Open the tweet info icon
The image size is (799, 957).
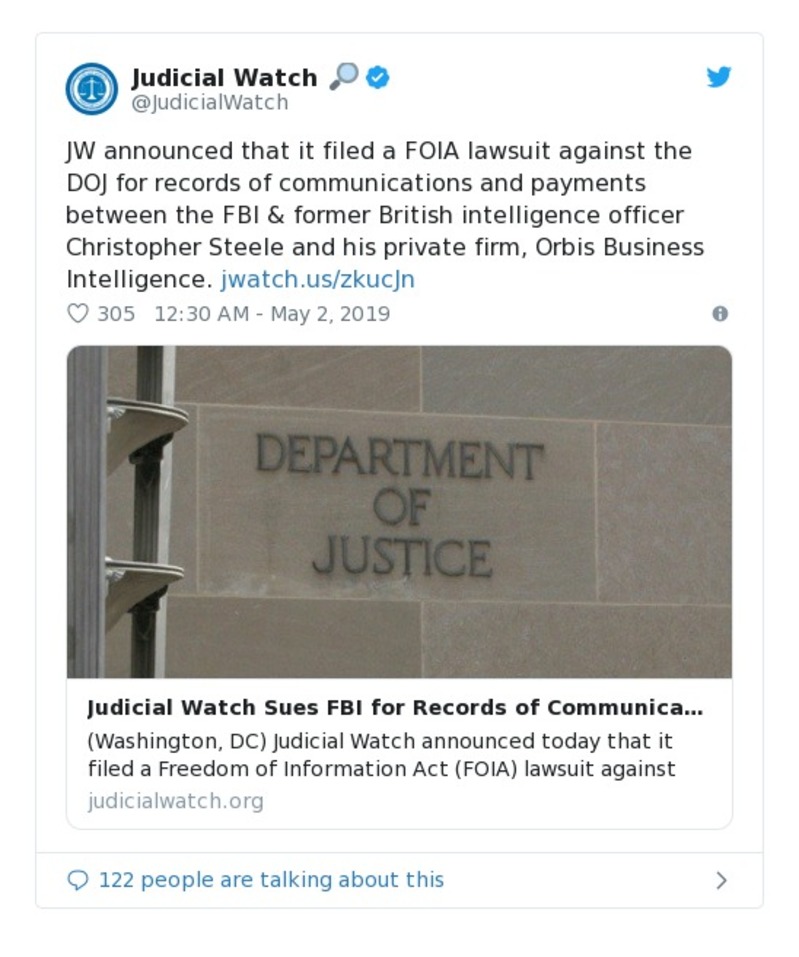click(719, 314)
